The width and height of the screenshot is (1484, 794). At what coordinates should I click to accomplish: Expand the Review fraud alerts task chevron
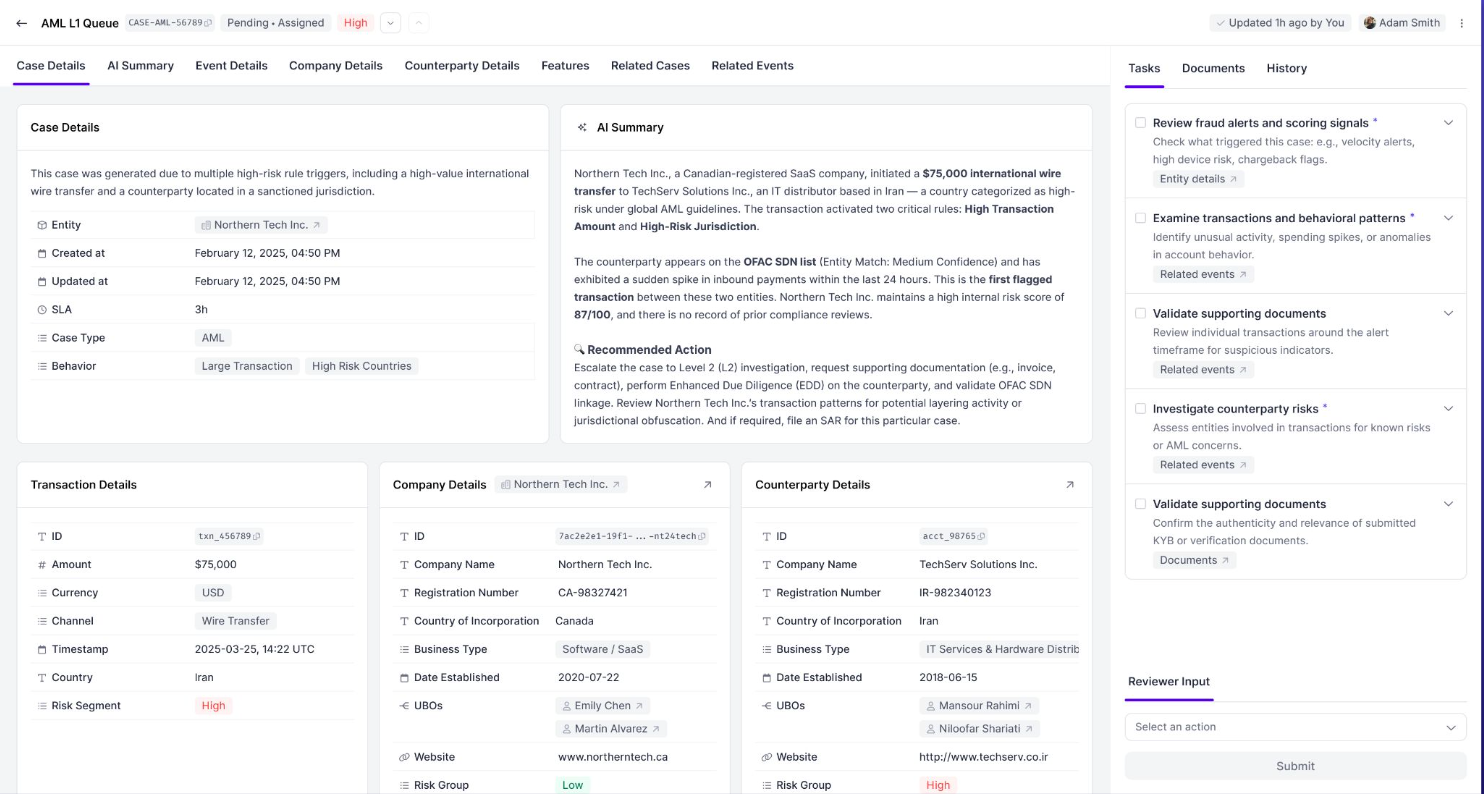[1448, 123]
